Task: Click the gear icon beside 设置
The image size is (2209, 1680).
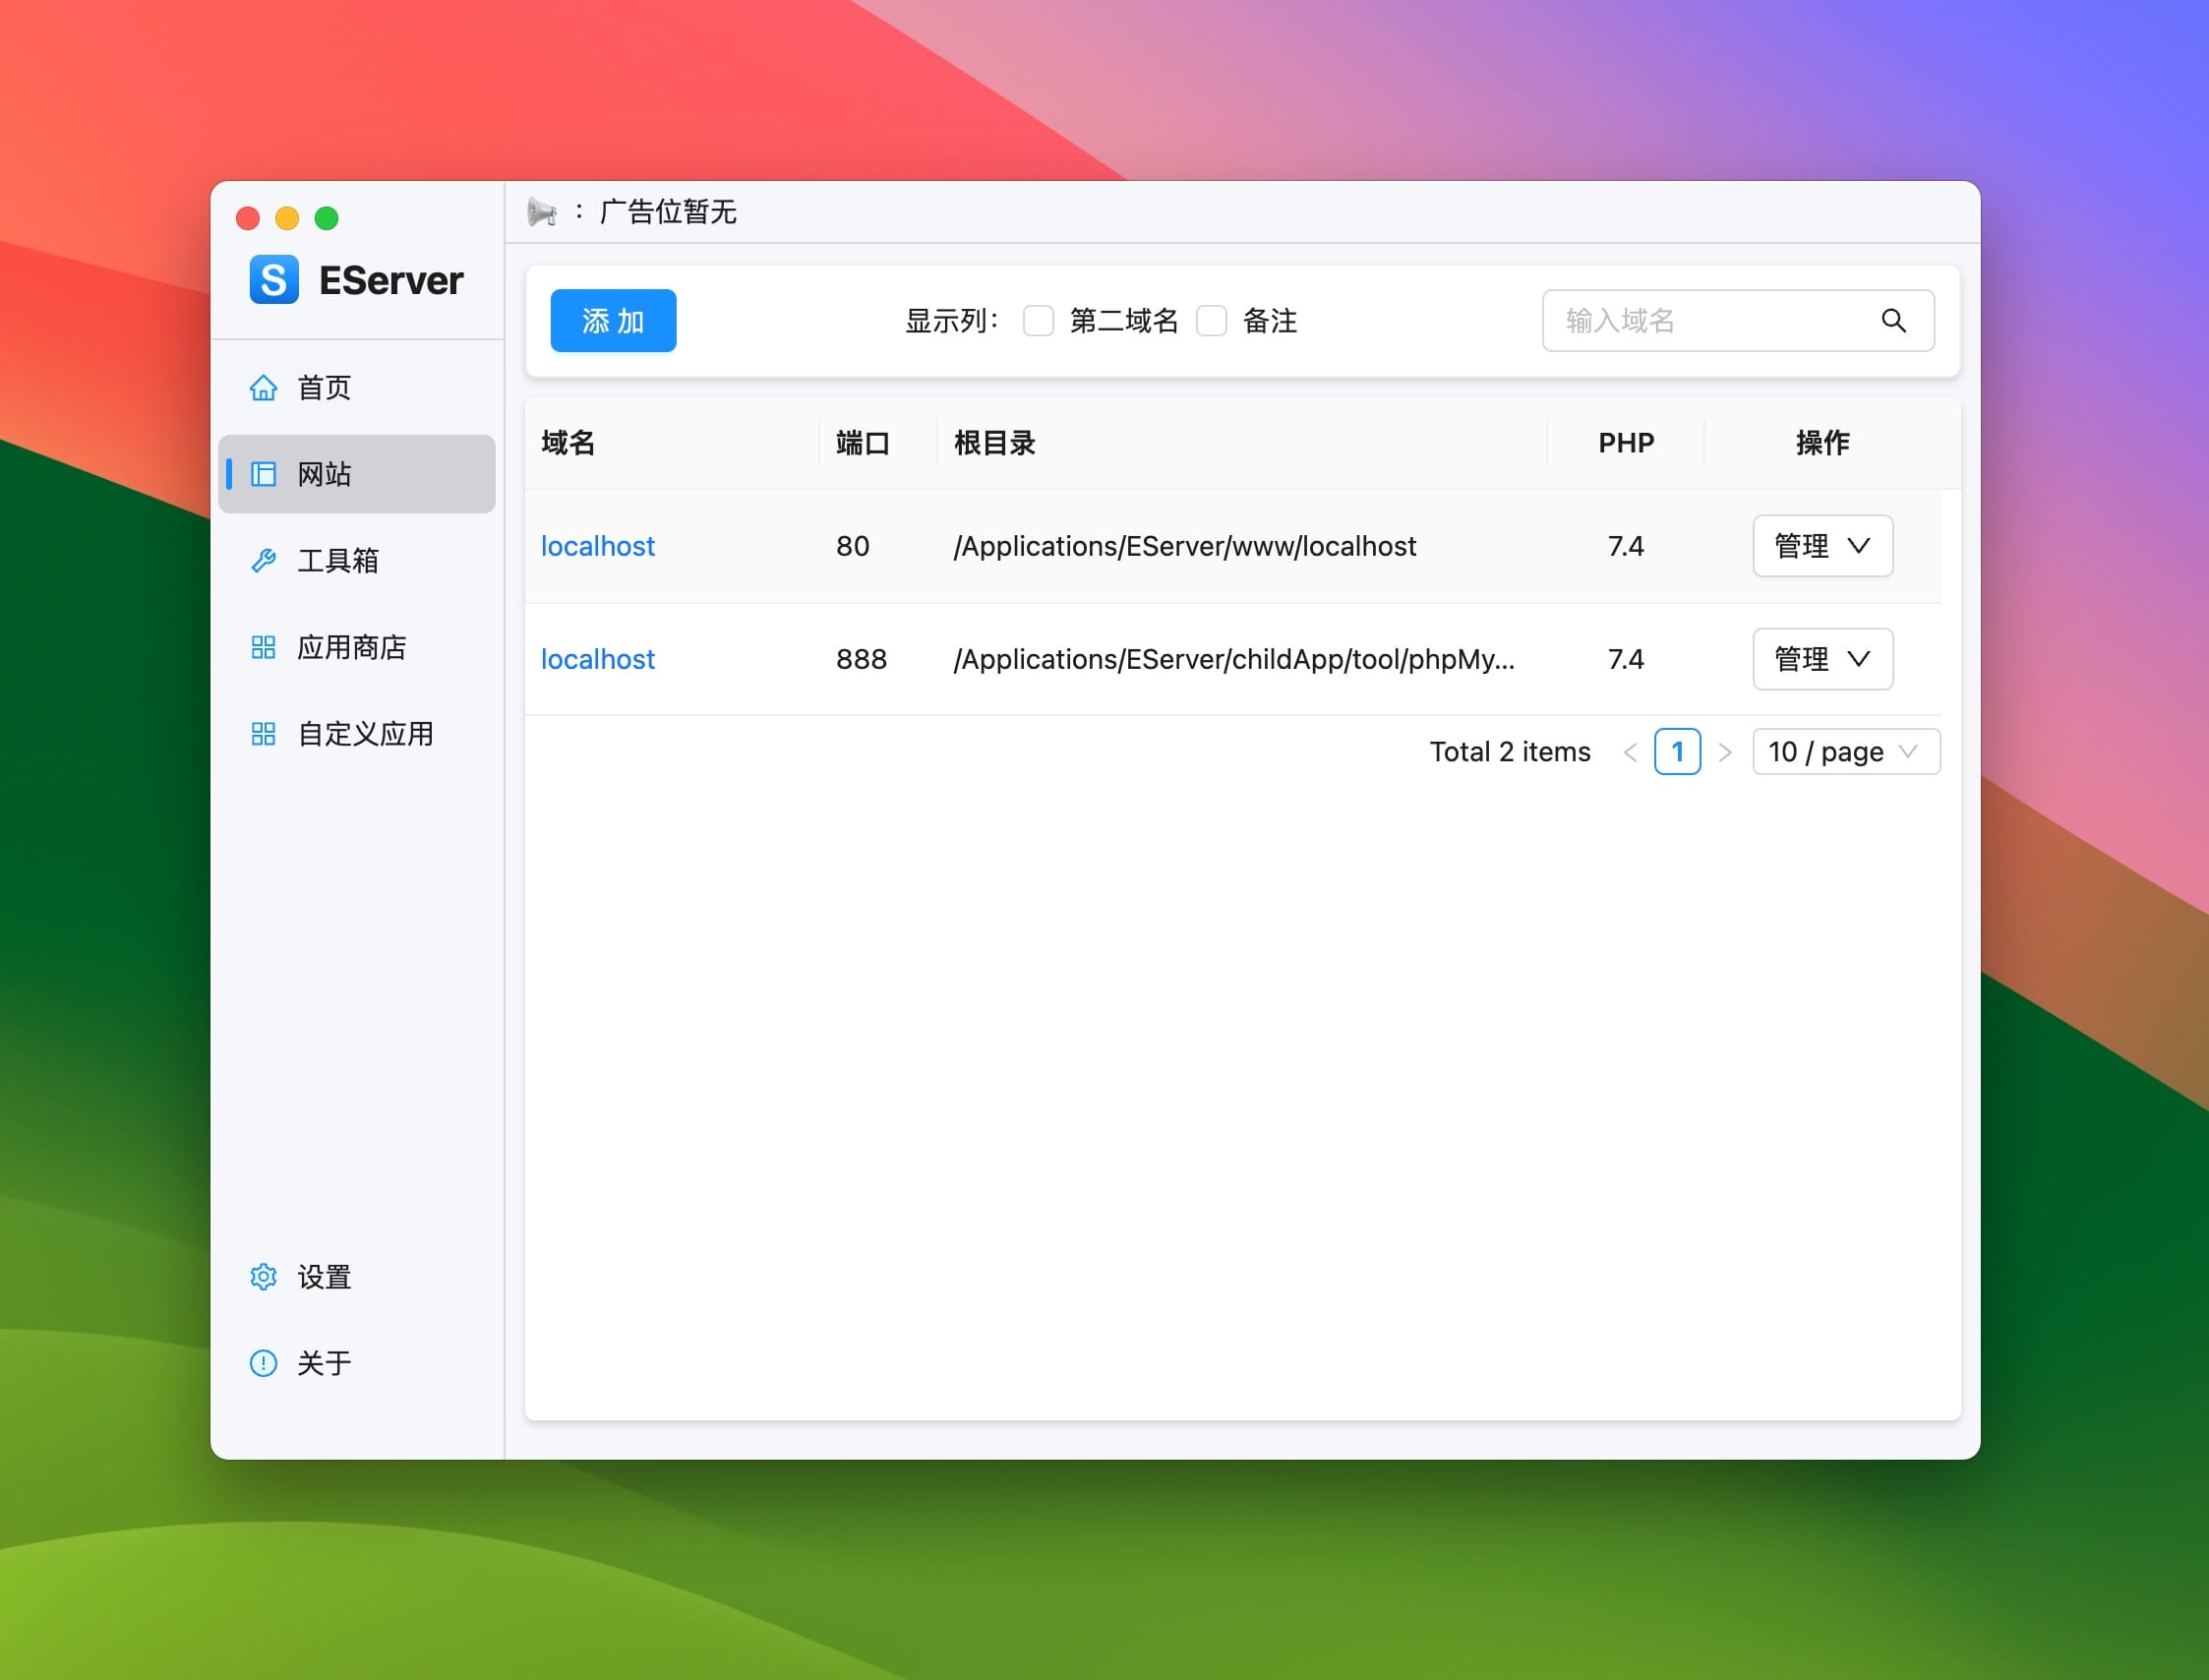Action: (x=263, y=1277)
